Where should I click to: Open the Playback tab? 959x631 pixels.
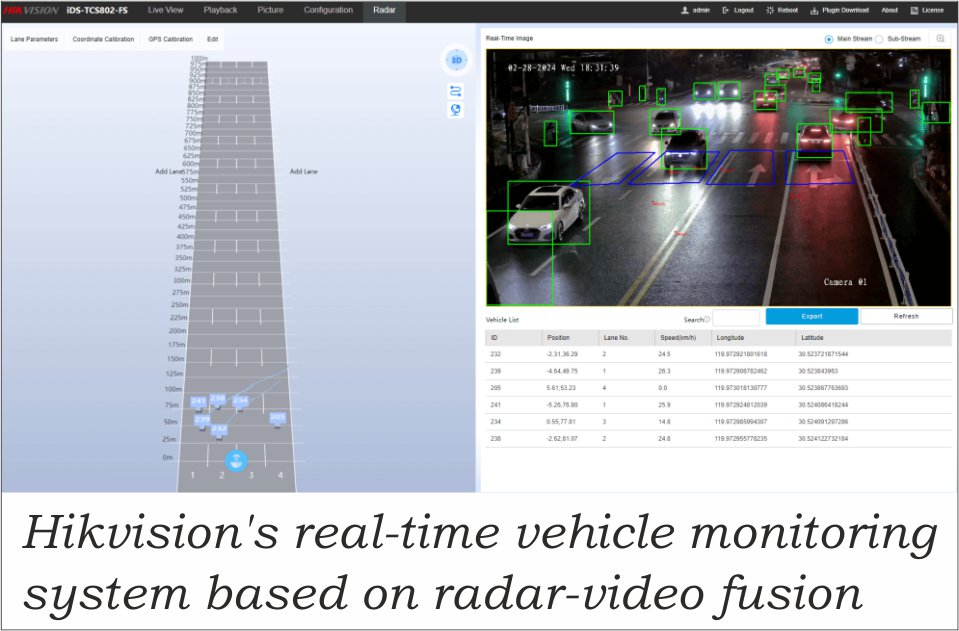click(220, 10)
